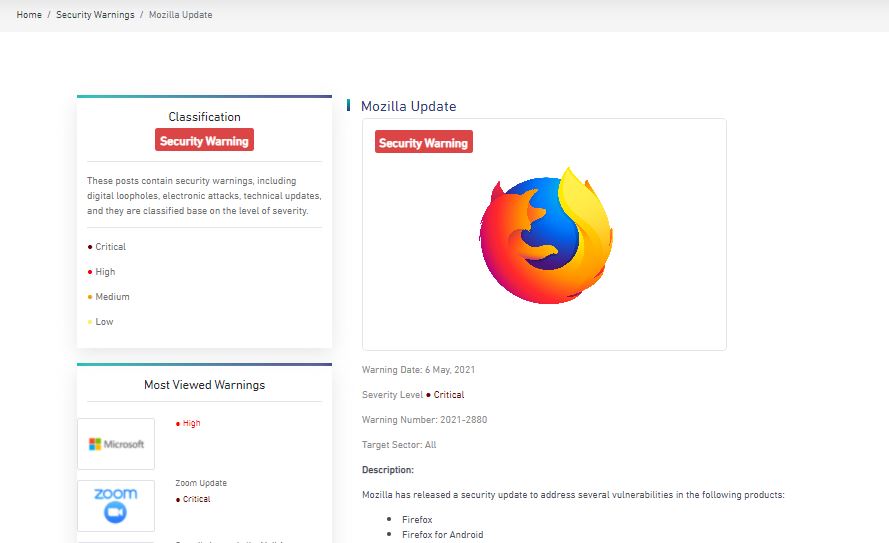The image size is (889, 543).
Task: Click Firefox for Android list item
Action: [x=442, y=535]
